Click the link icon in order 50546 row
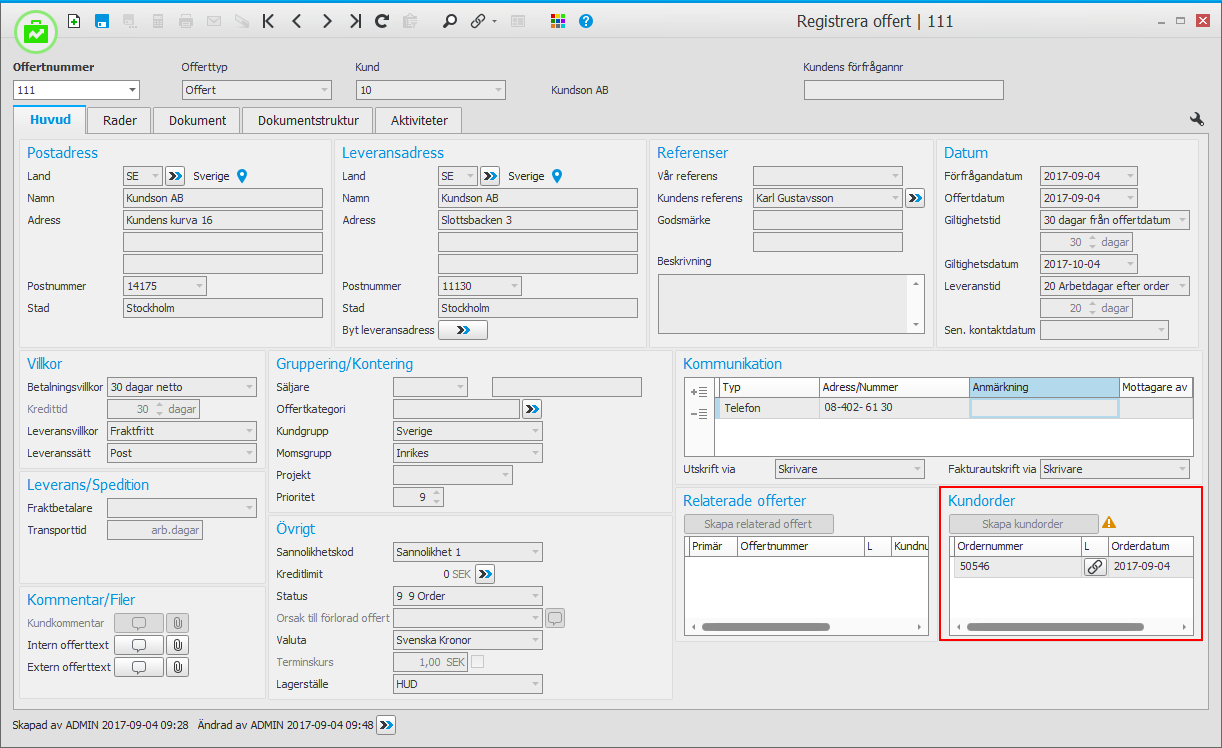Viewport: 1222px width, 748px height. tap(1095, 567)
